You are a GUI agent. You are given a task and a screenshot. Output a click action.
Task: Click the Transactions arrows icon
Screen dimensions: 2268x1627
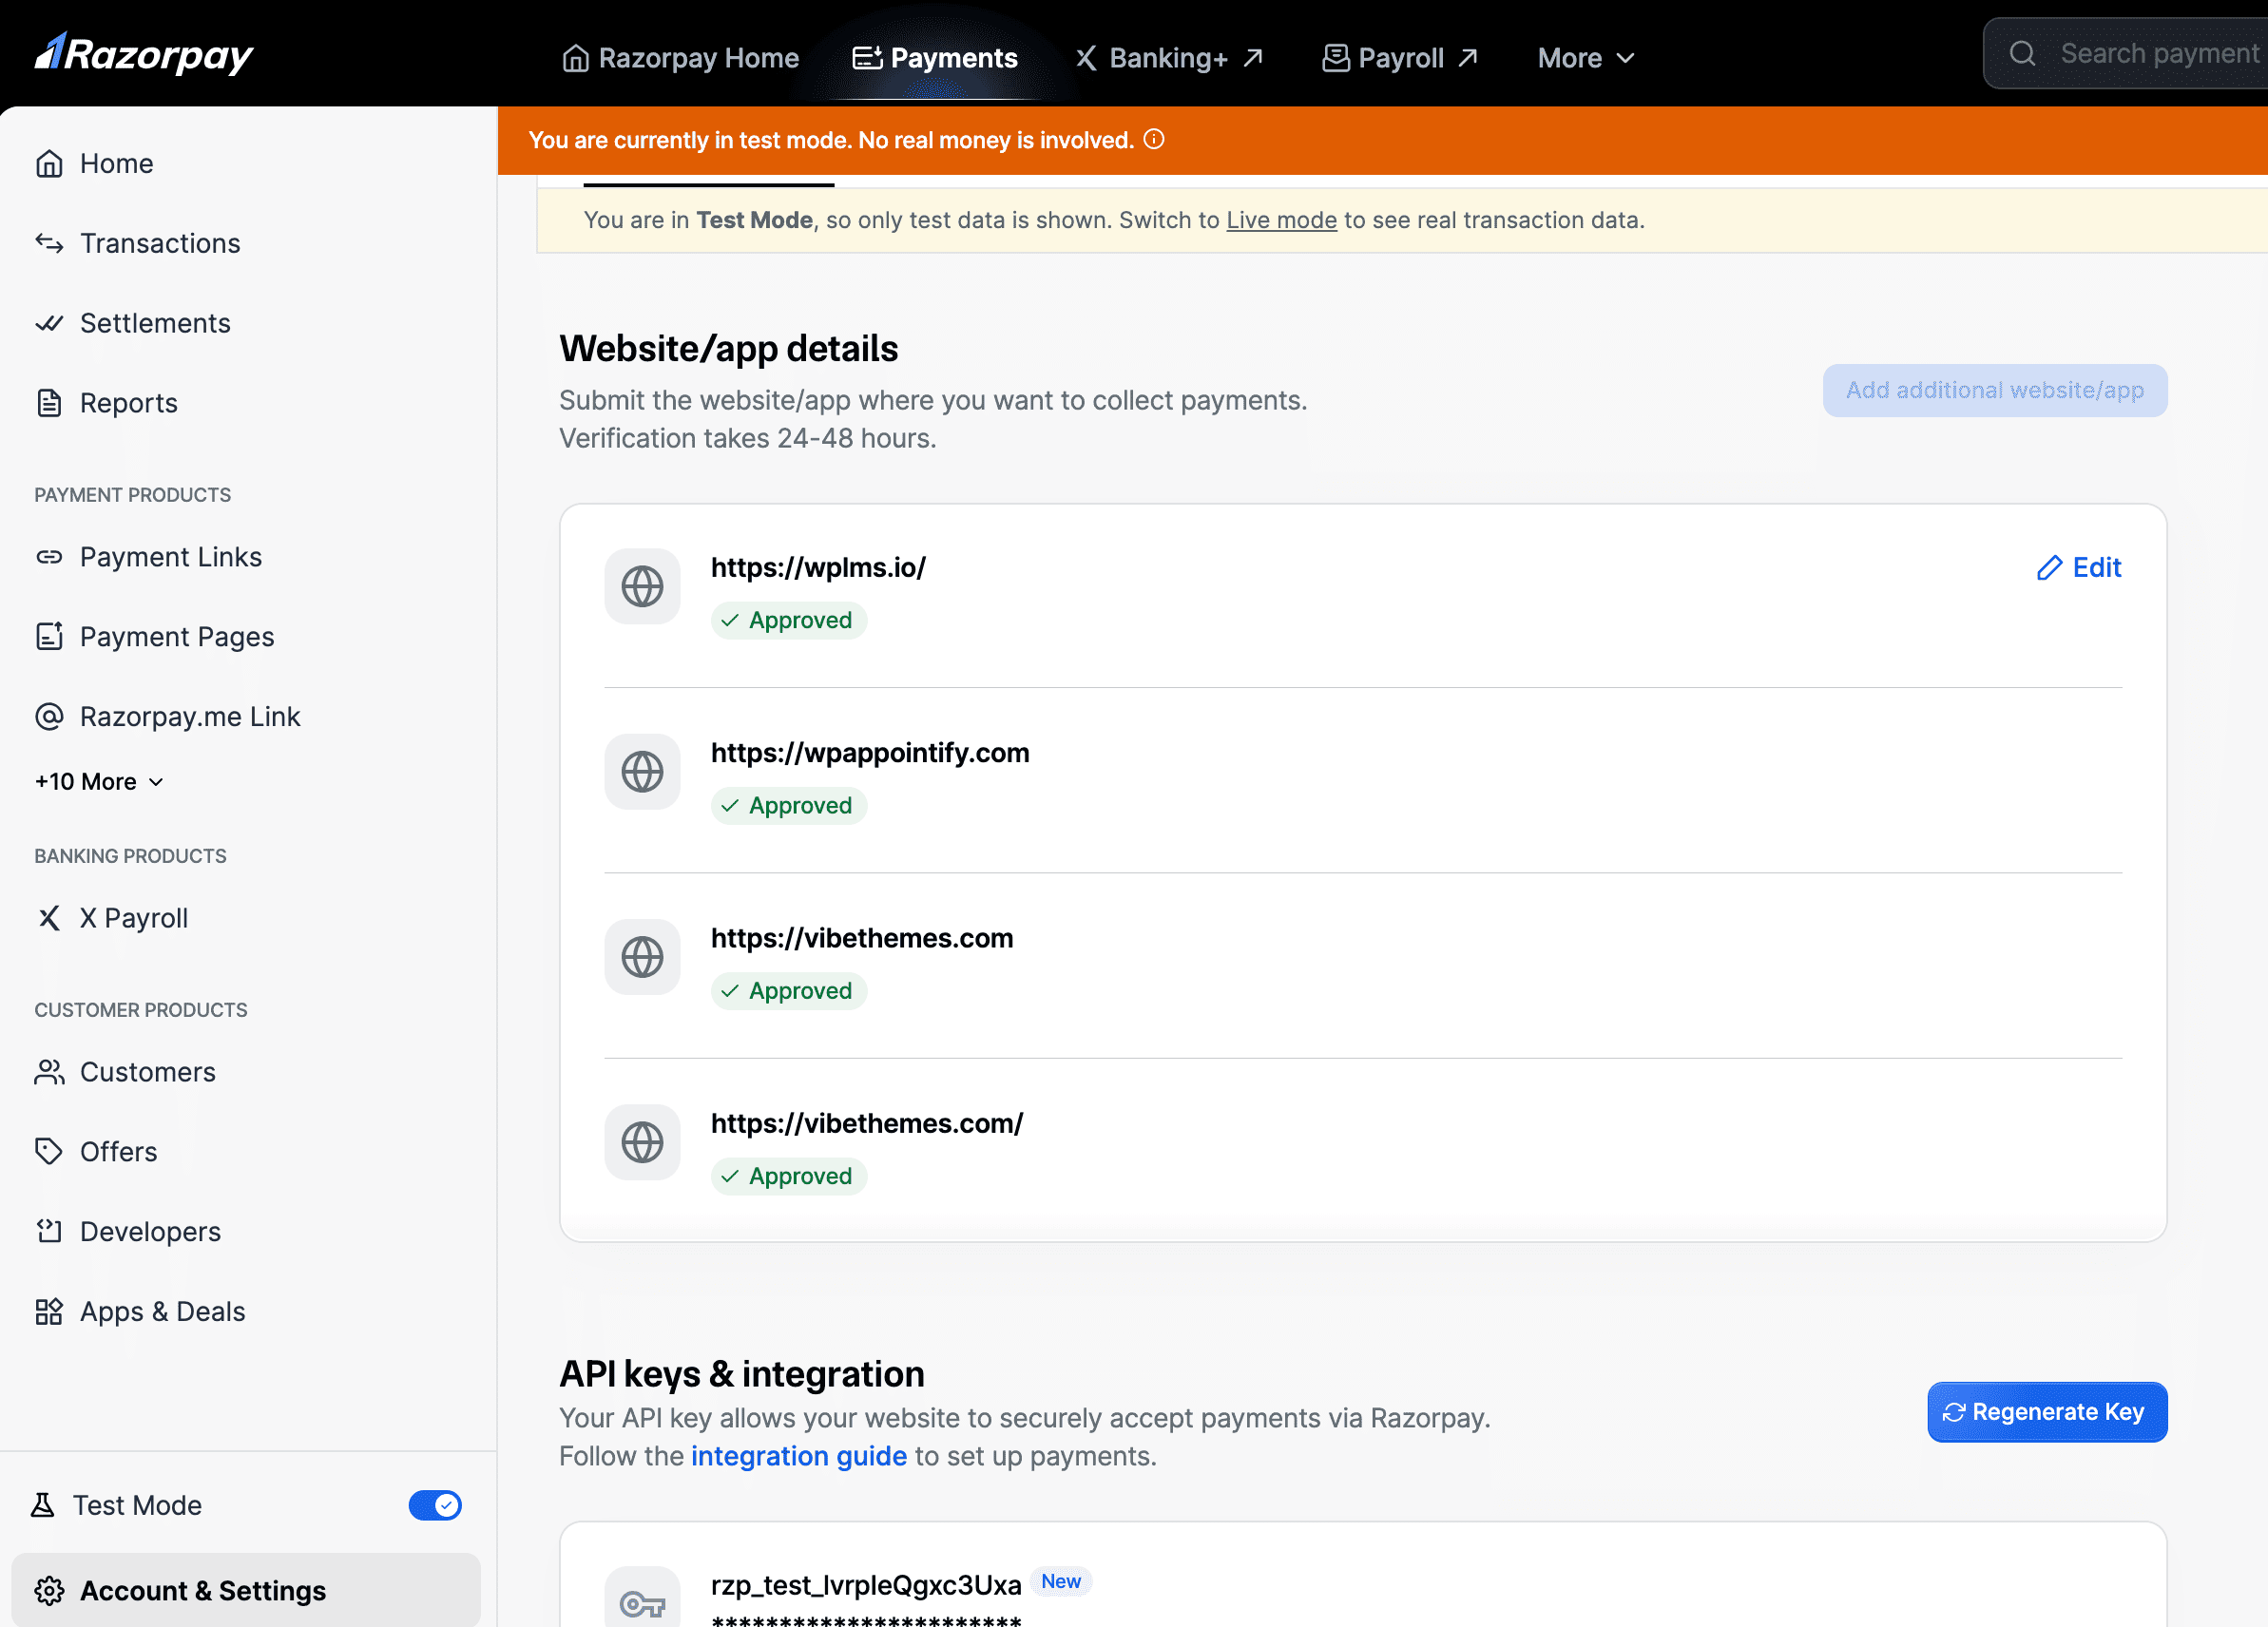coord(49,243)
